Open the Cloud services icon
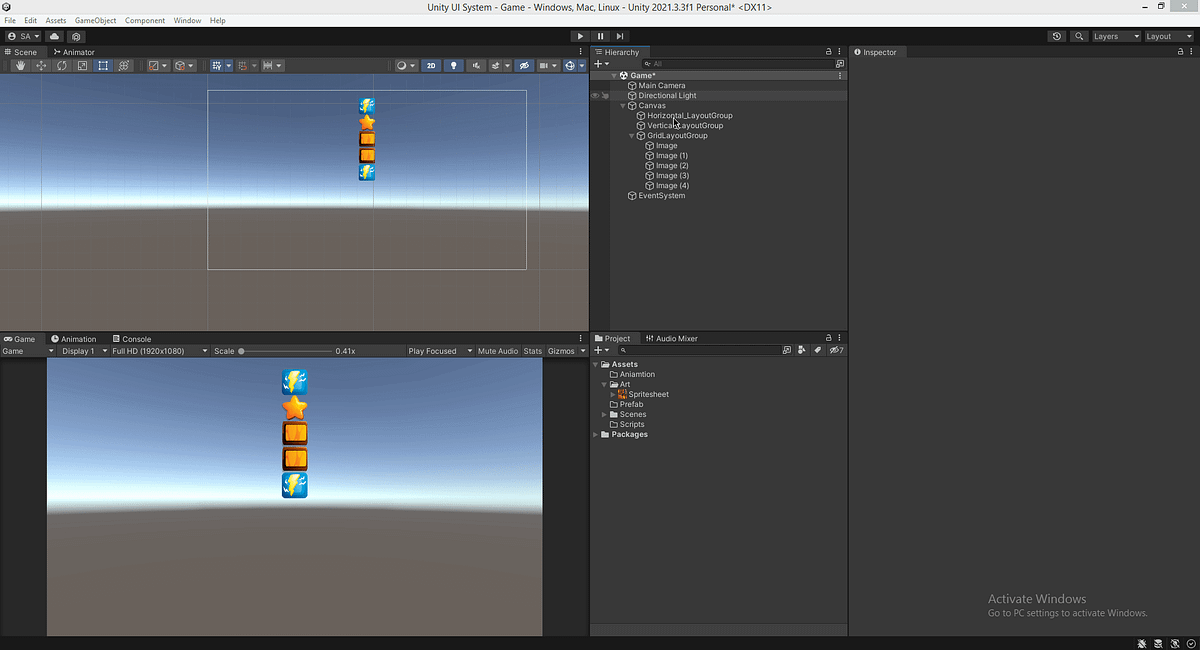 54,36
